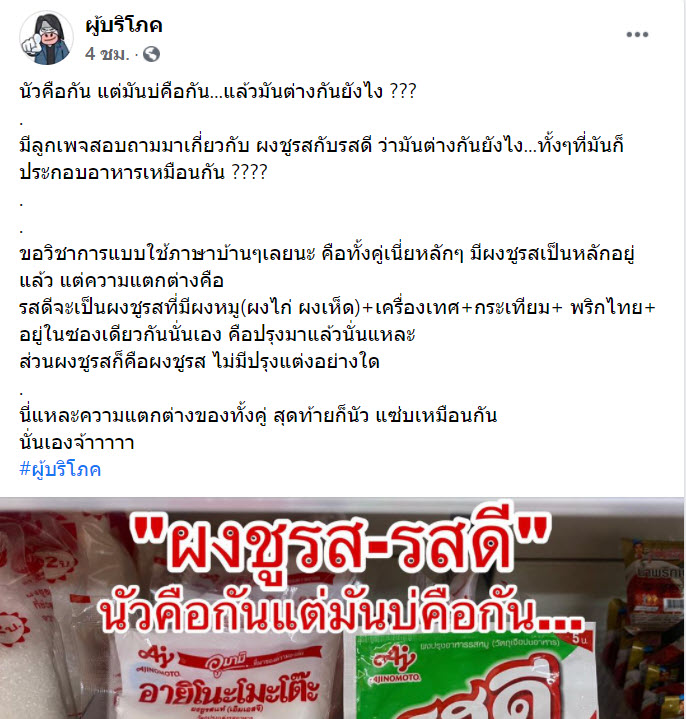
Task: Open the ผู้บริโภค page profile avatar
Action: click(46, 38)
